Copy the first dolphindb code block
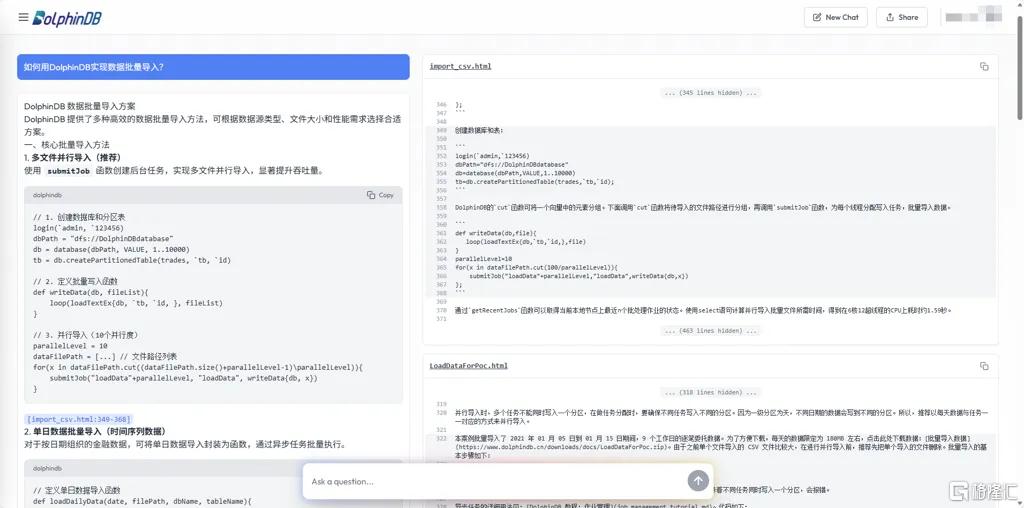The image size is (1024, 508). click(x=380, y=195)
